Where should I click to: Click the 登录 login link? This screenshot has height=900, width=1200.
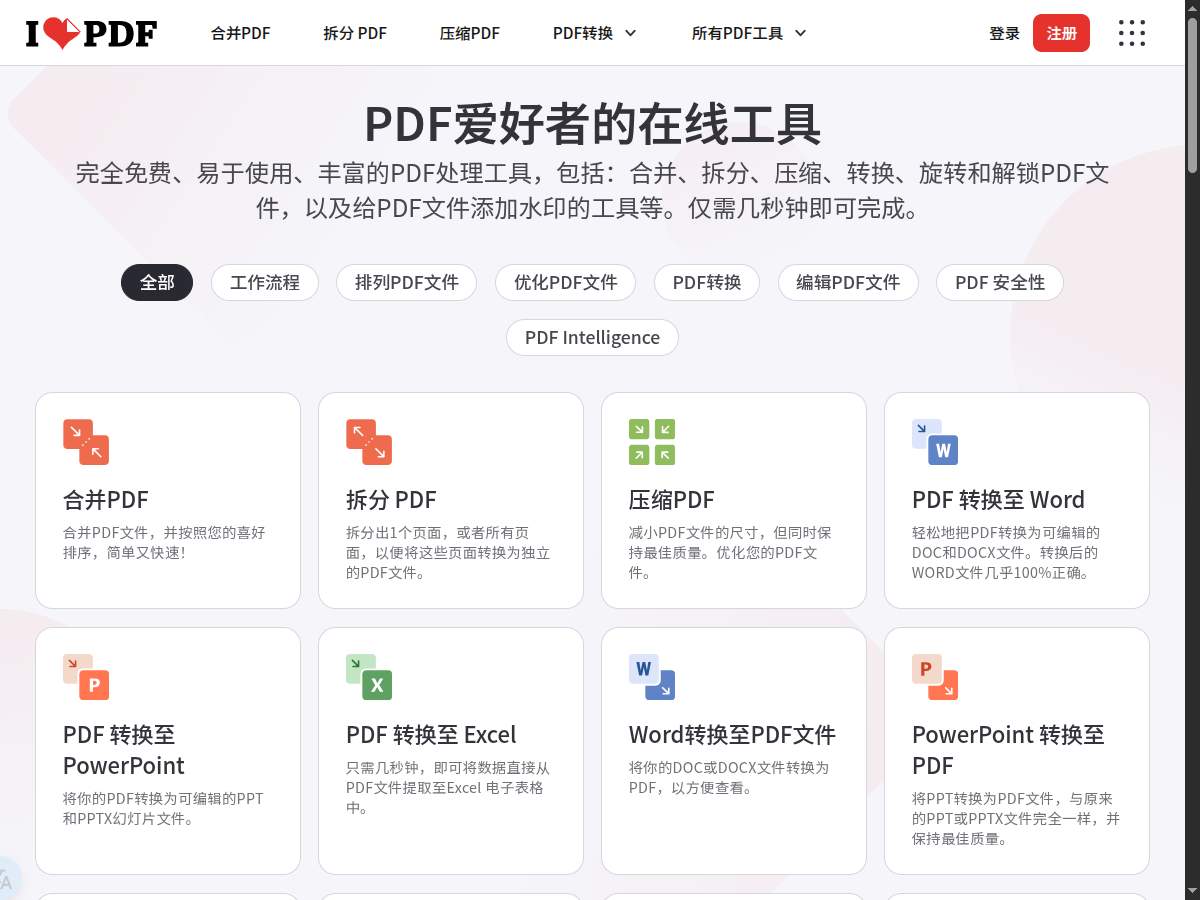click(x=1004, y=32)
